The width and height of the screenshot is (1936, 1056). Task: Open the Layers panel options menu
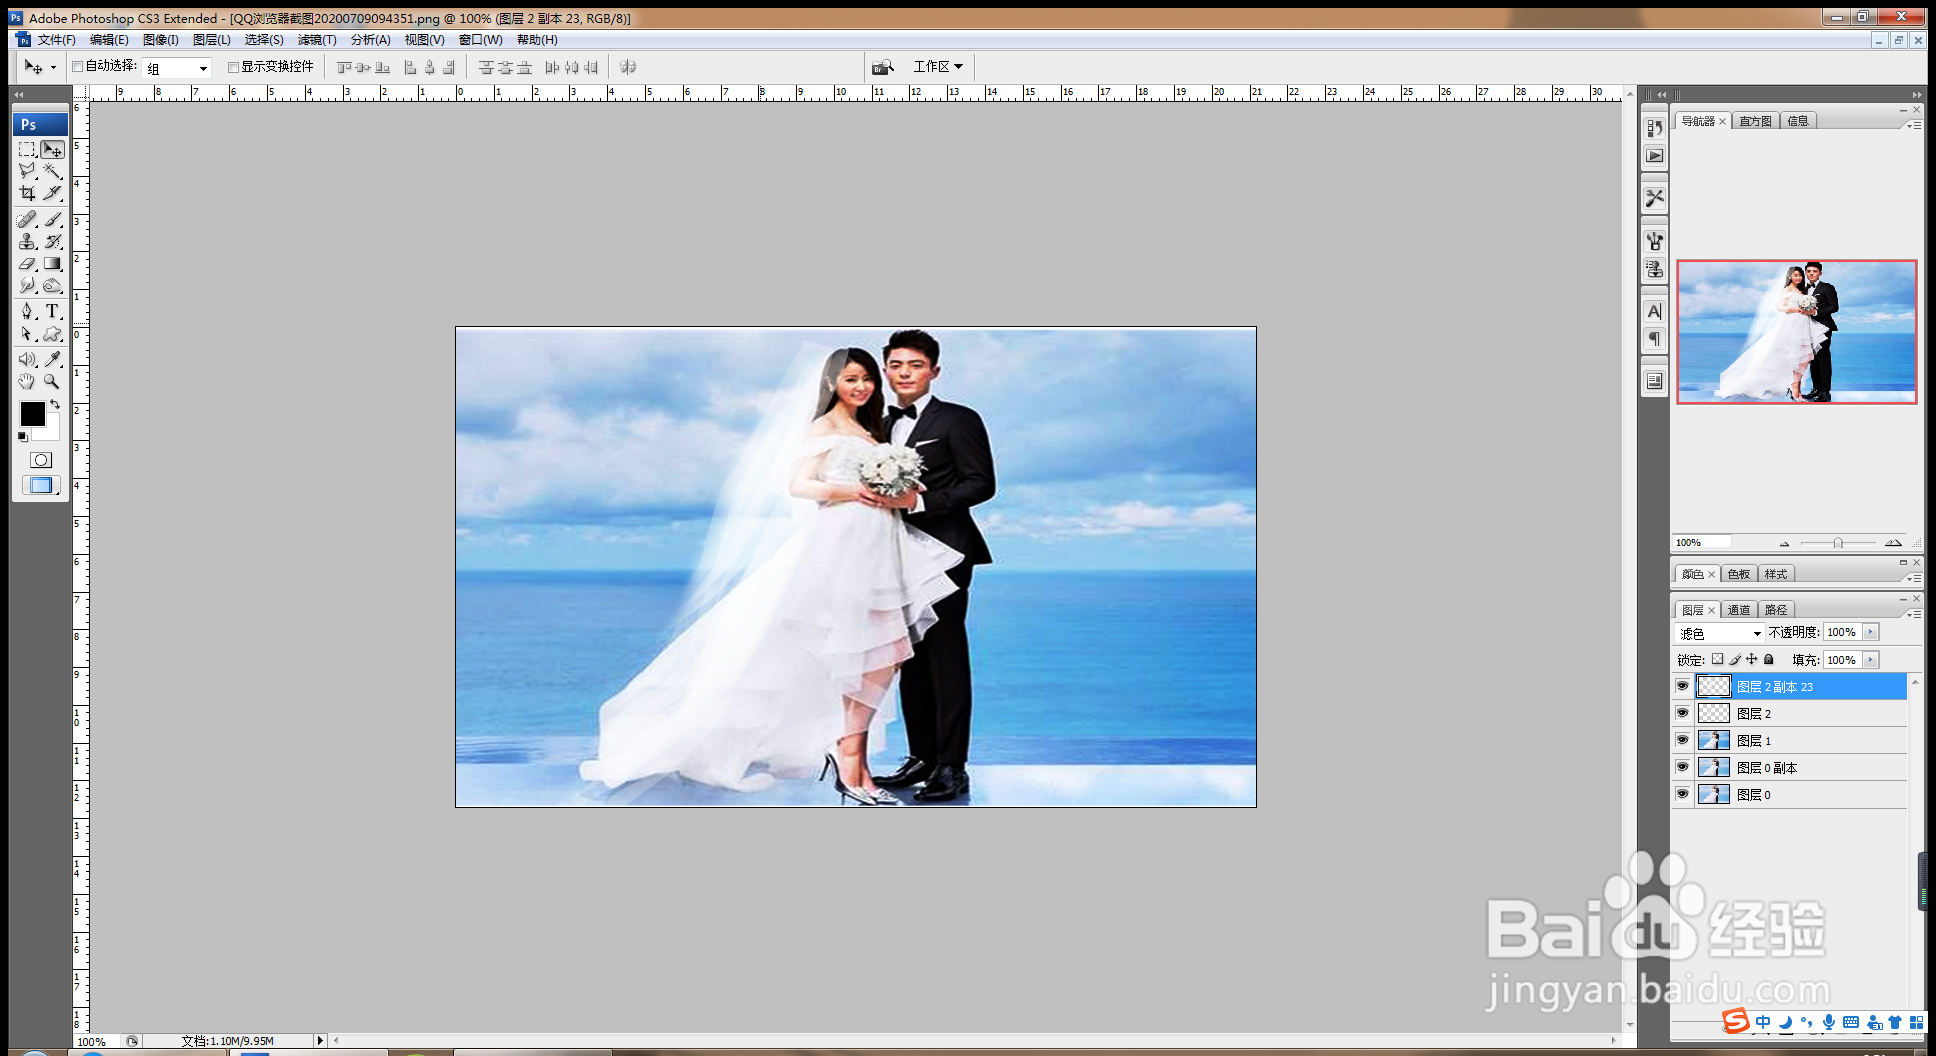pos(1915,613)
